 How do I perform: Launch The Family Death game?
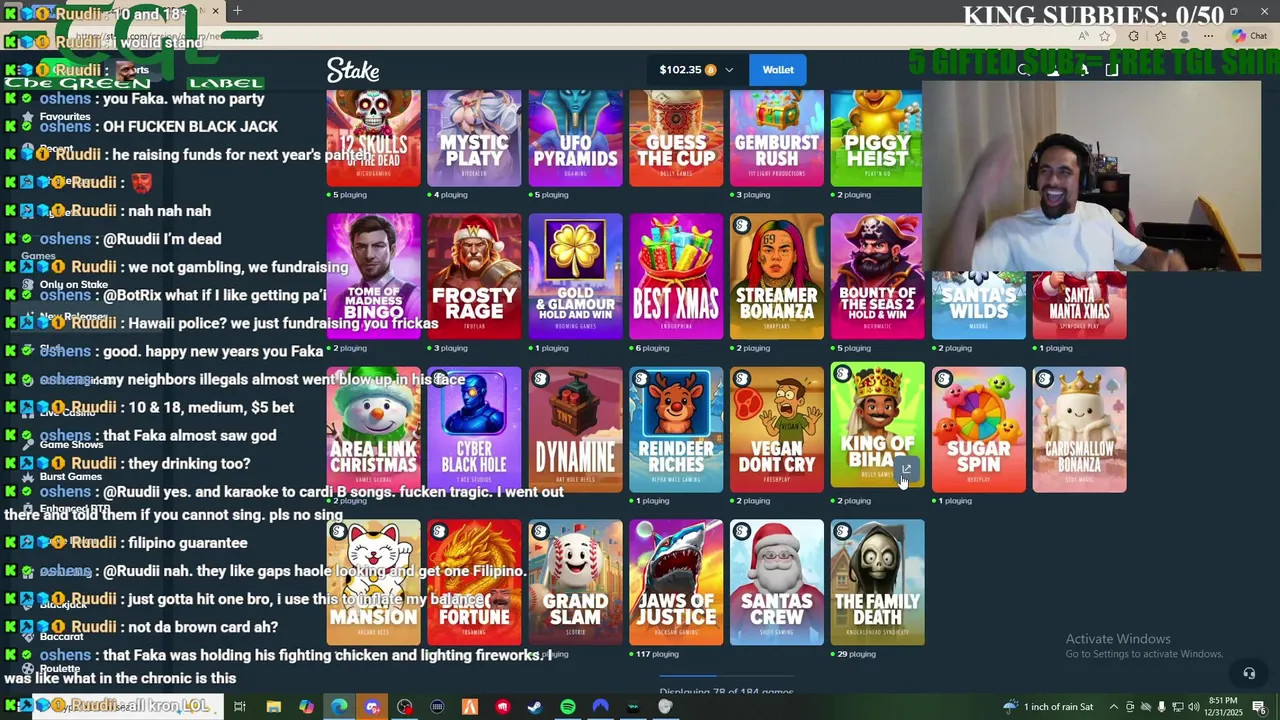(x=877, y=582)
